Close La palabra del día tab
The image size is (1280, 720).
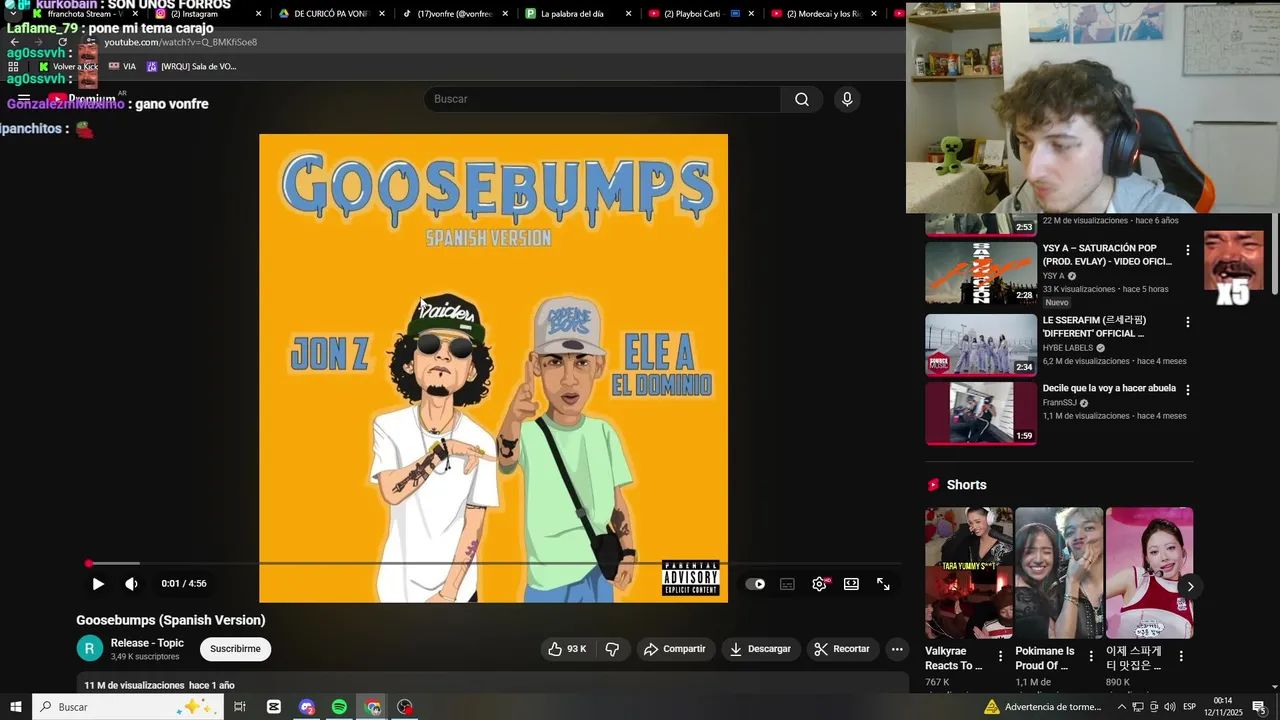click(629, 14)
